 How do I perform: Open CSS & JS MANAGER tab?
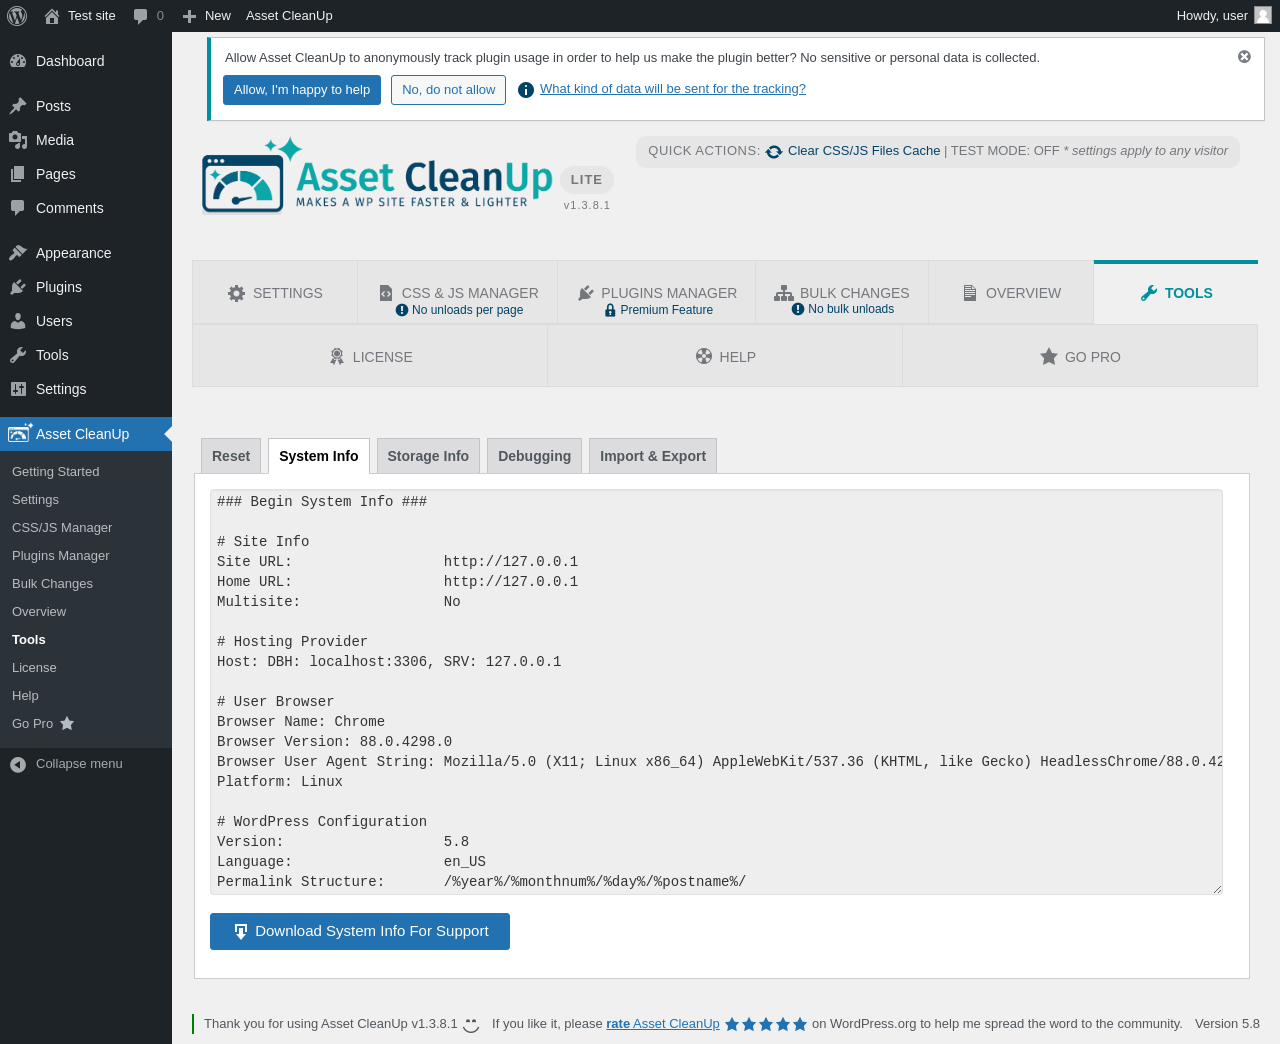pos(458,293)
